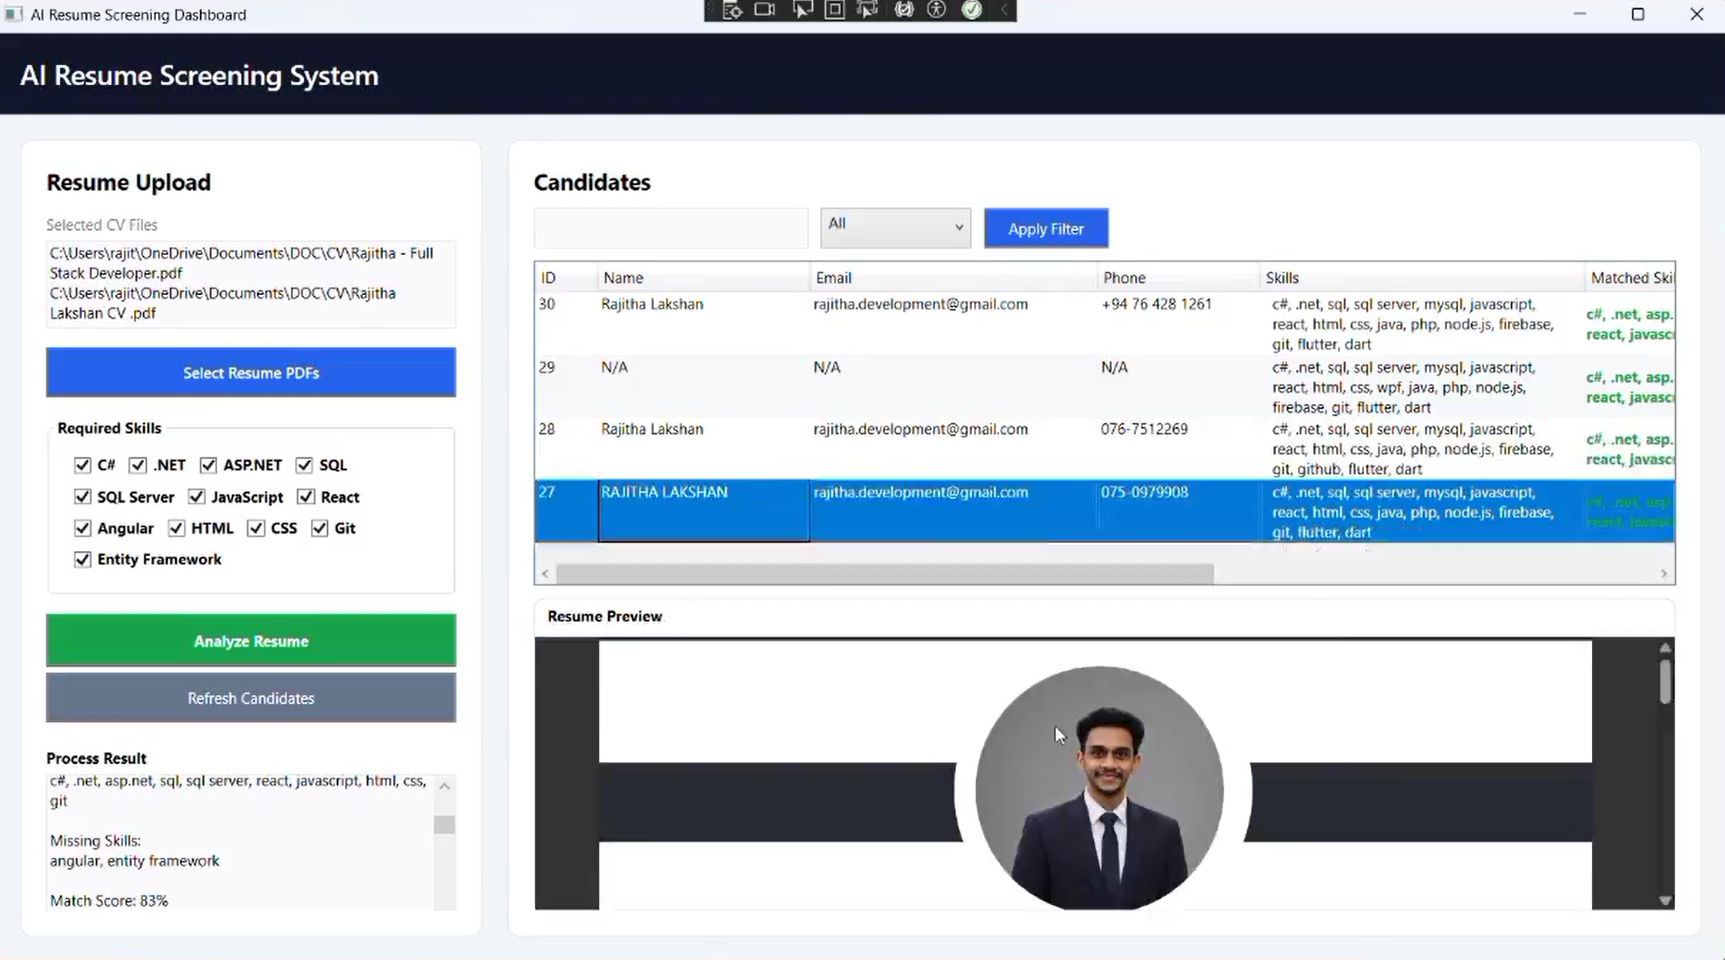Run the accessibility scan person icon

click(x=937, y=10)
